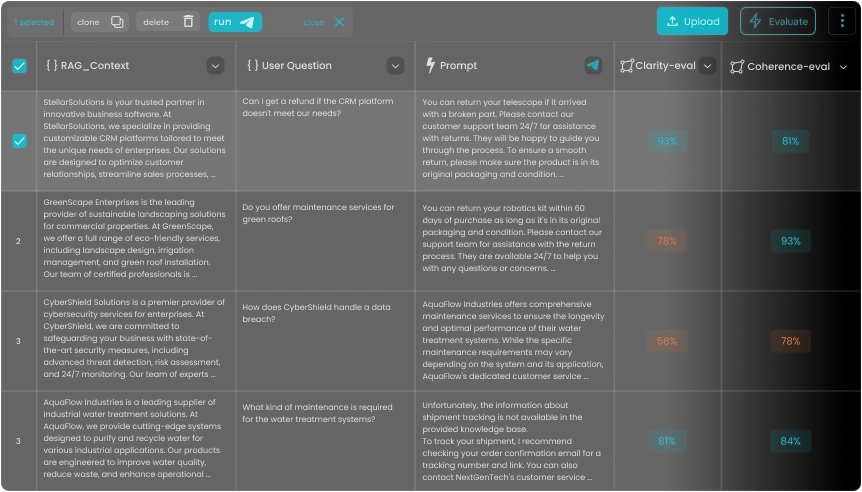Click the clone button
The width and height of the screenshot is (862, 492).
(100, 22)
